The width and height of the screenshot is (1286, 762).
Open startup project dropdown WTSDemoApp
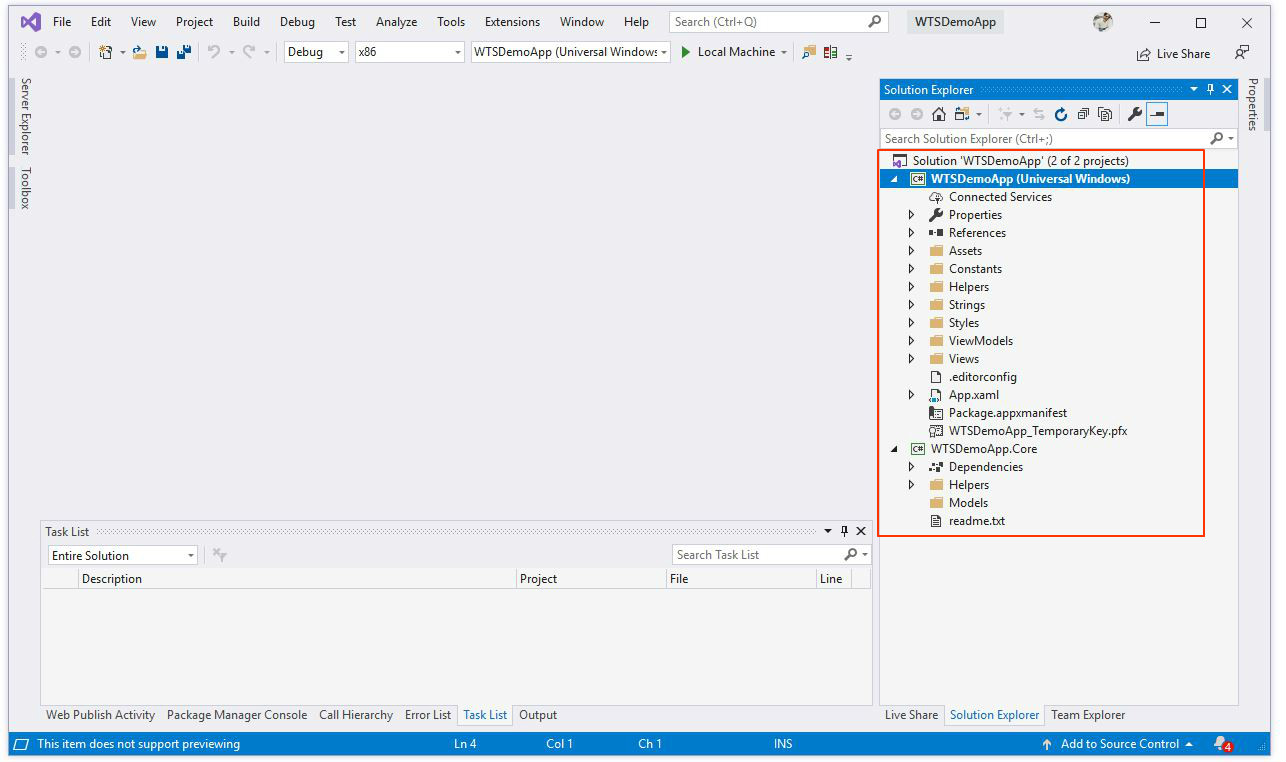click(571, 52)
